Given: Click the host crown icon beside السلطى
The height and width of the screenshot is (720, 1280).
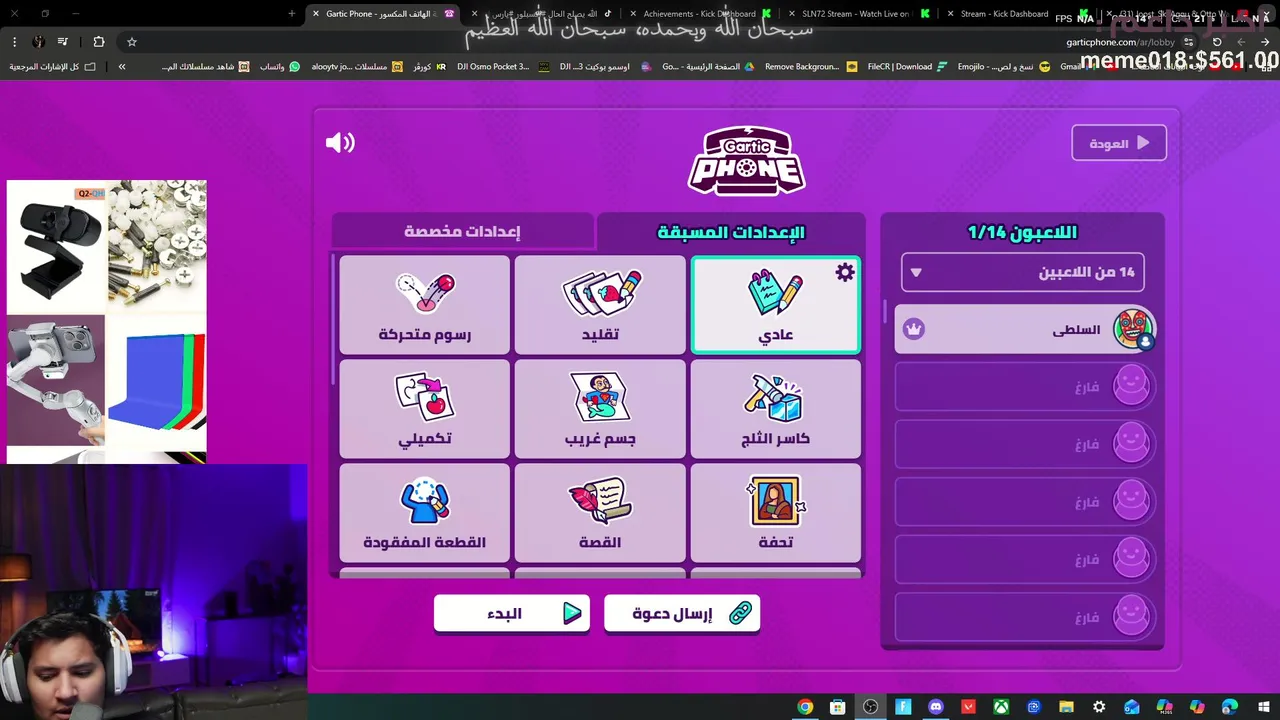Looking at the screenshot, I should (x=913, y=329).
